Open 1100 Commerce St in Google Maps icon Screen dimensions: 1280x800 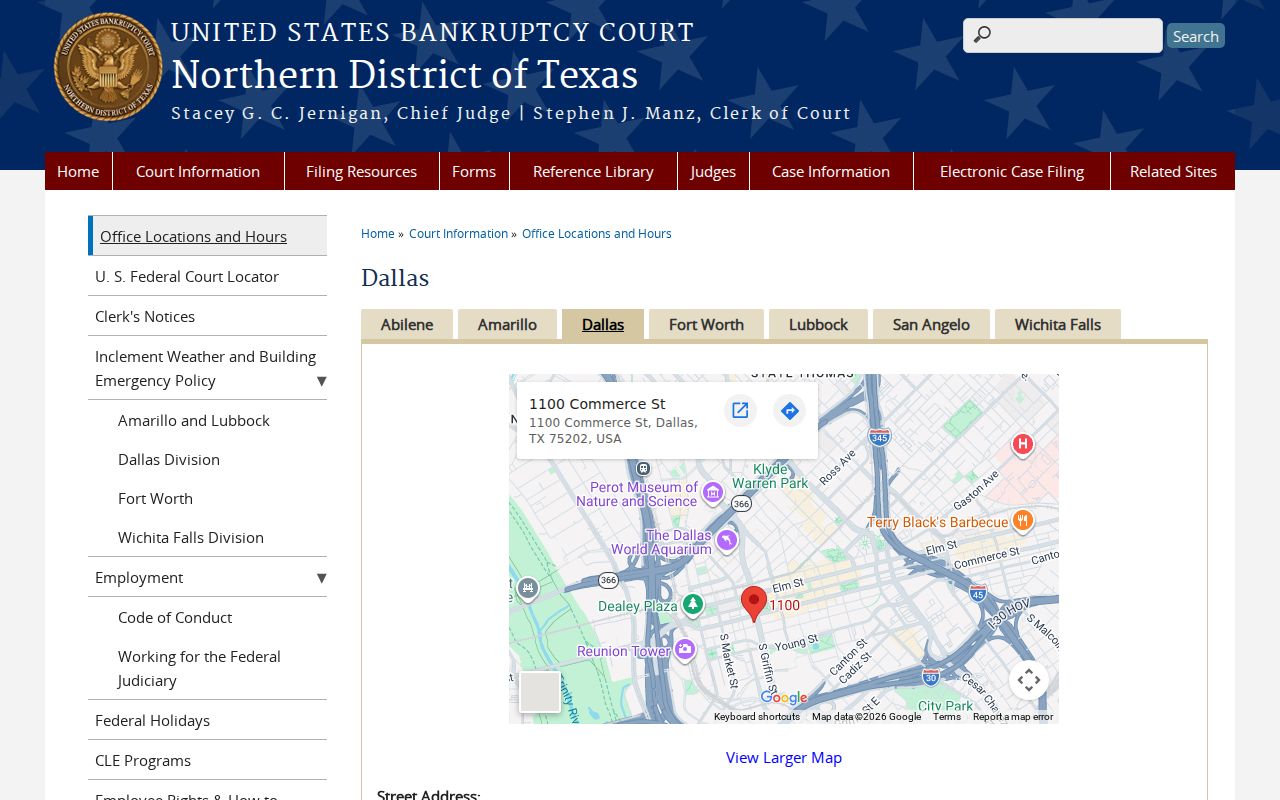pyautogui.click(x=740, y=410)
